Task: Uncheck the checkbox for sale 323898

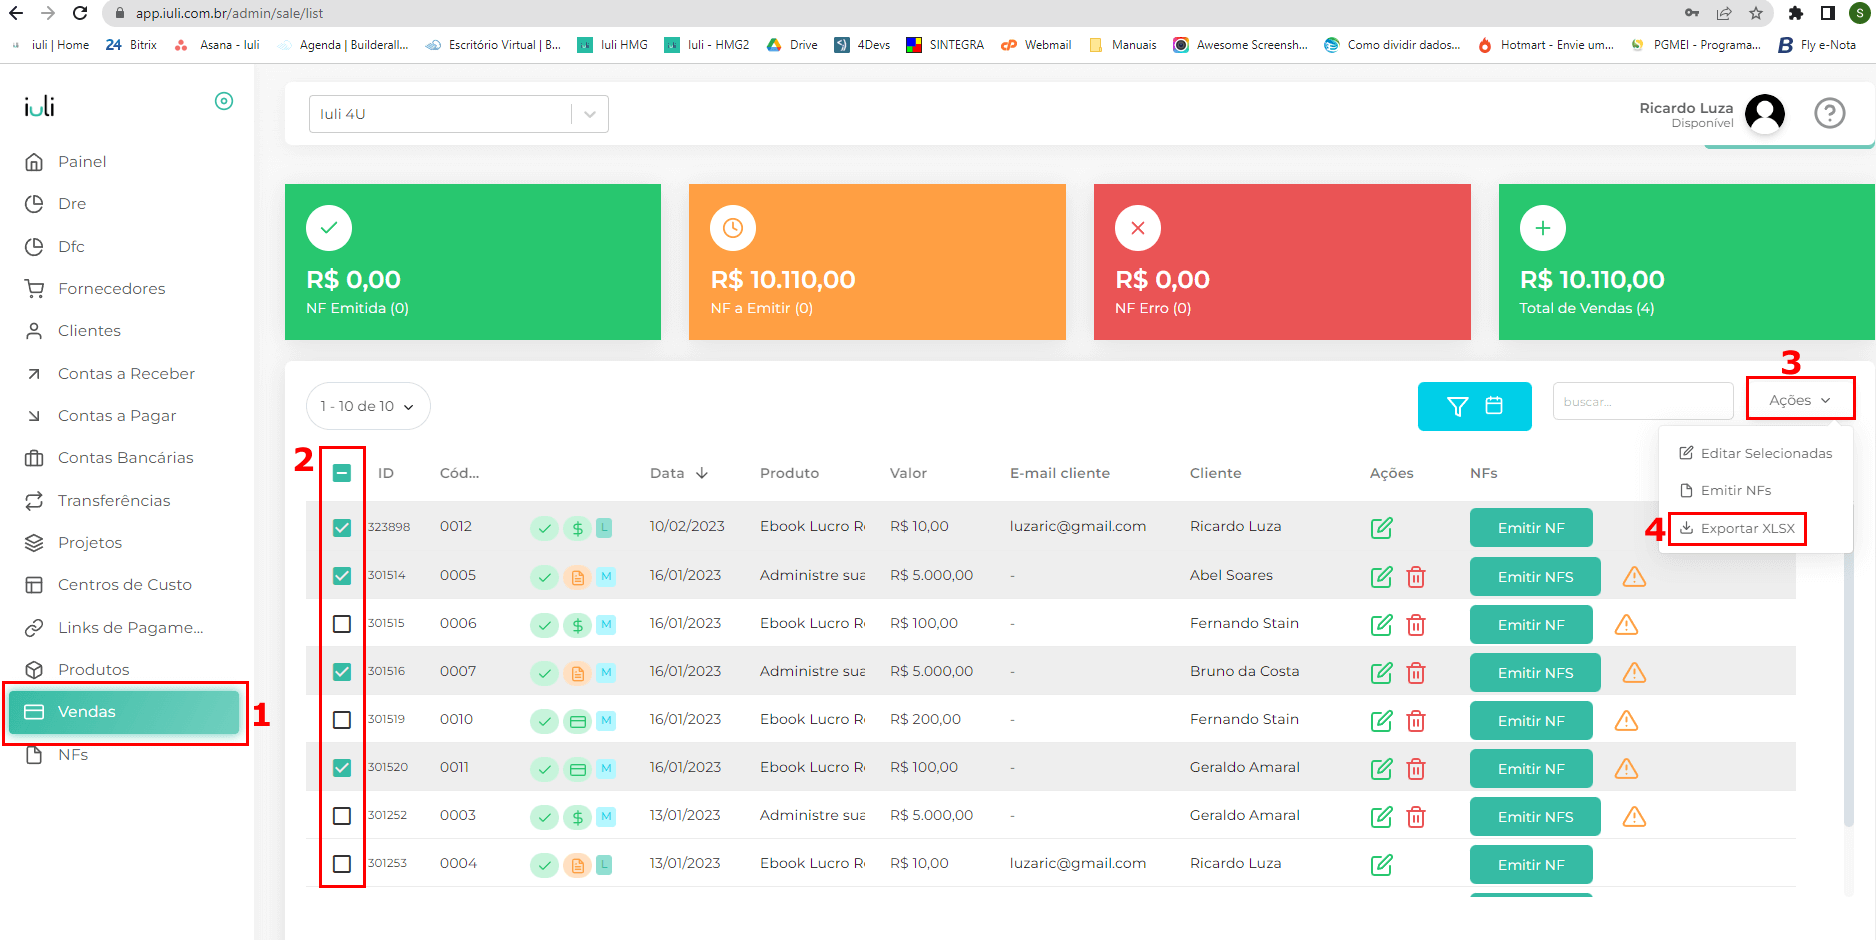Action: click(x=342, y=527)
